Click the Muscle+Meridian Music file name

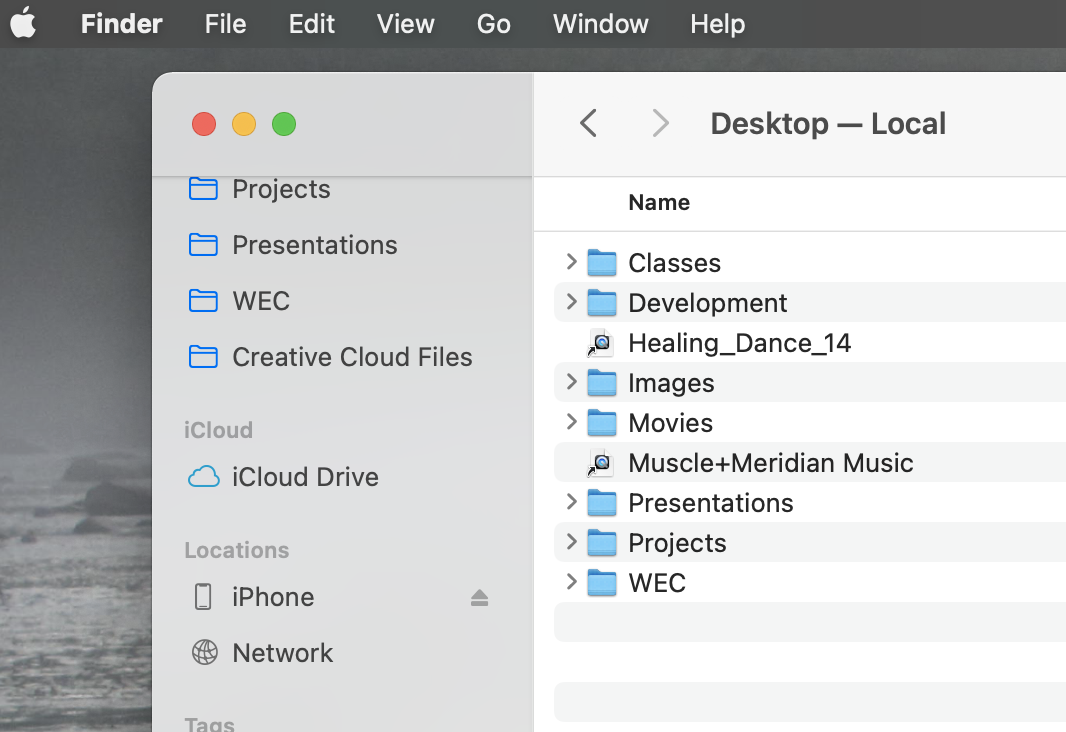771,463
